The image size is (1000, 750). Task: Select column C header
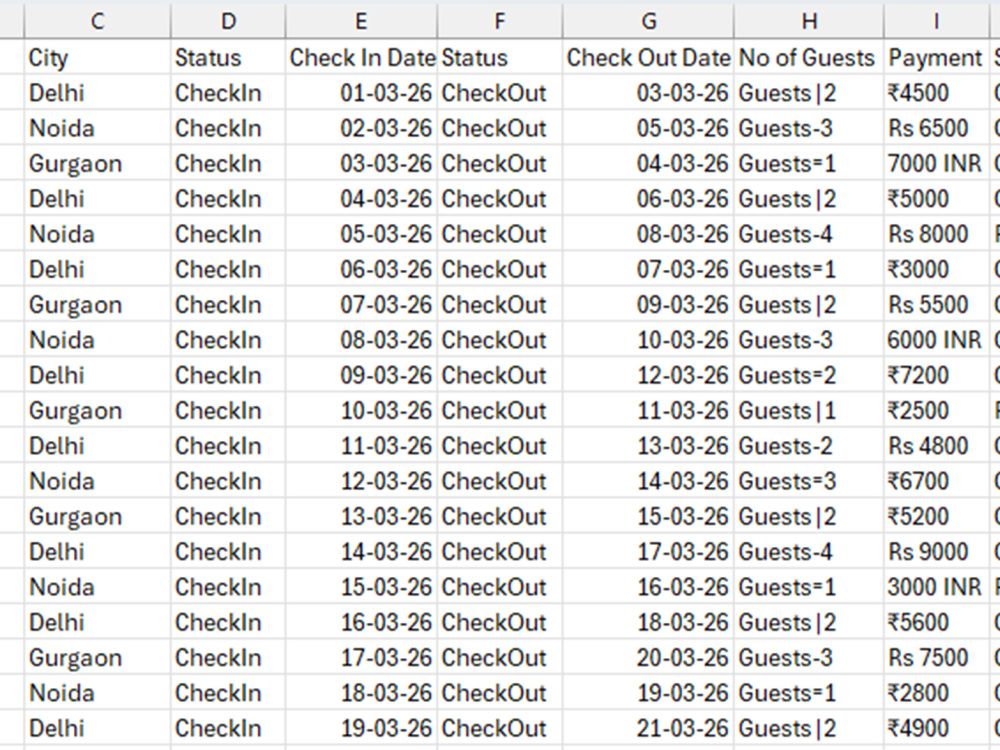tap(98, 21)
